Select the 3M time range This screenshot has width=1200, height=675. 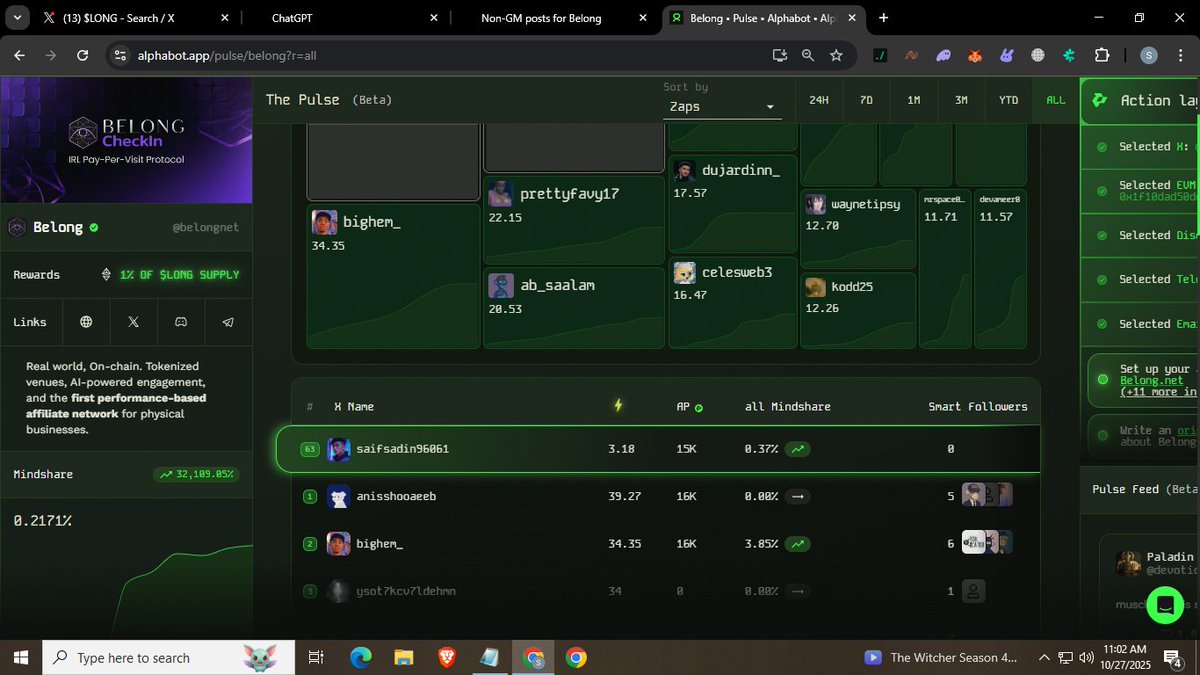tap(961, 100)
